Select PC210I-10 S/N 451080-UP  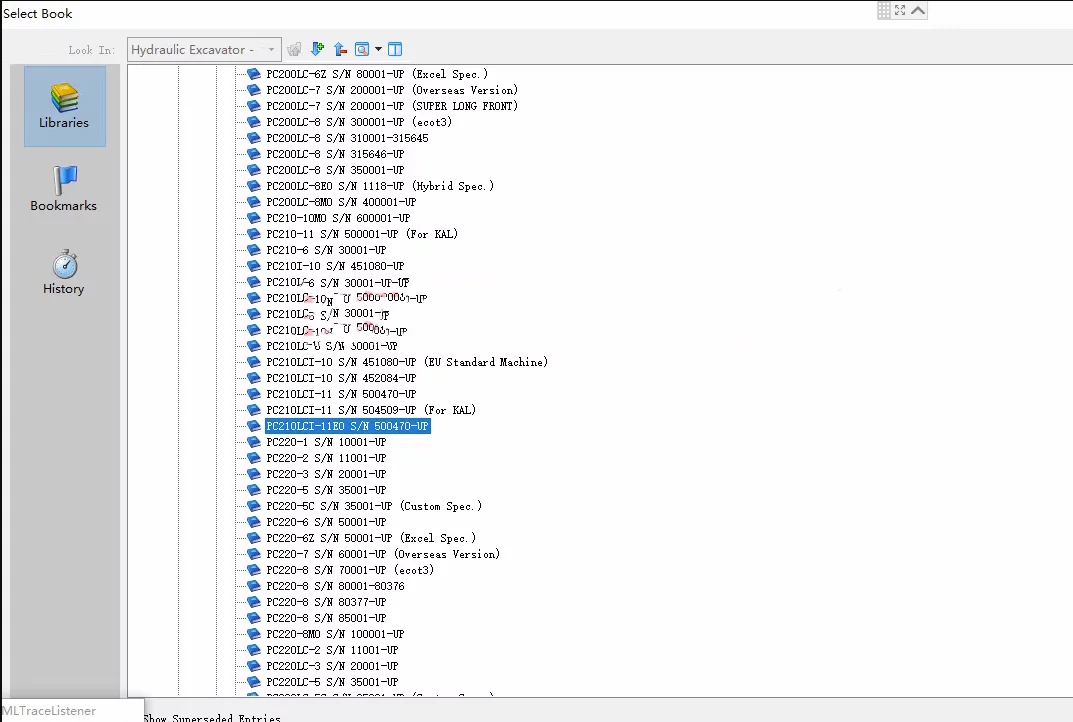335,266
